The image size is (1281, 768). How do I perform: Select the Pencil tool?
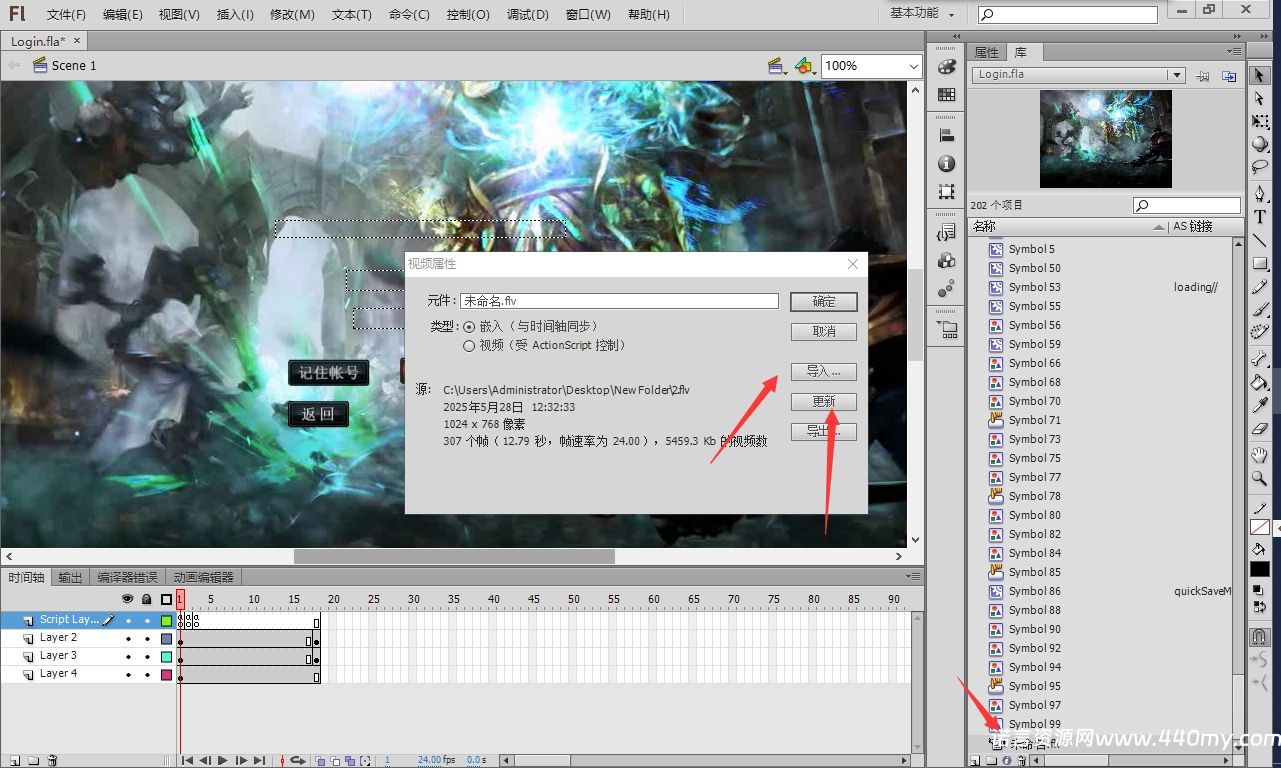(1259, 287)
